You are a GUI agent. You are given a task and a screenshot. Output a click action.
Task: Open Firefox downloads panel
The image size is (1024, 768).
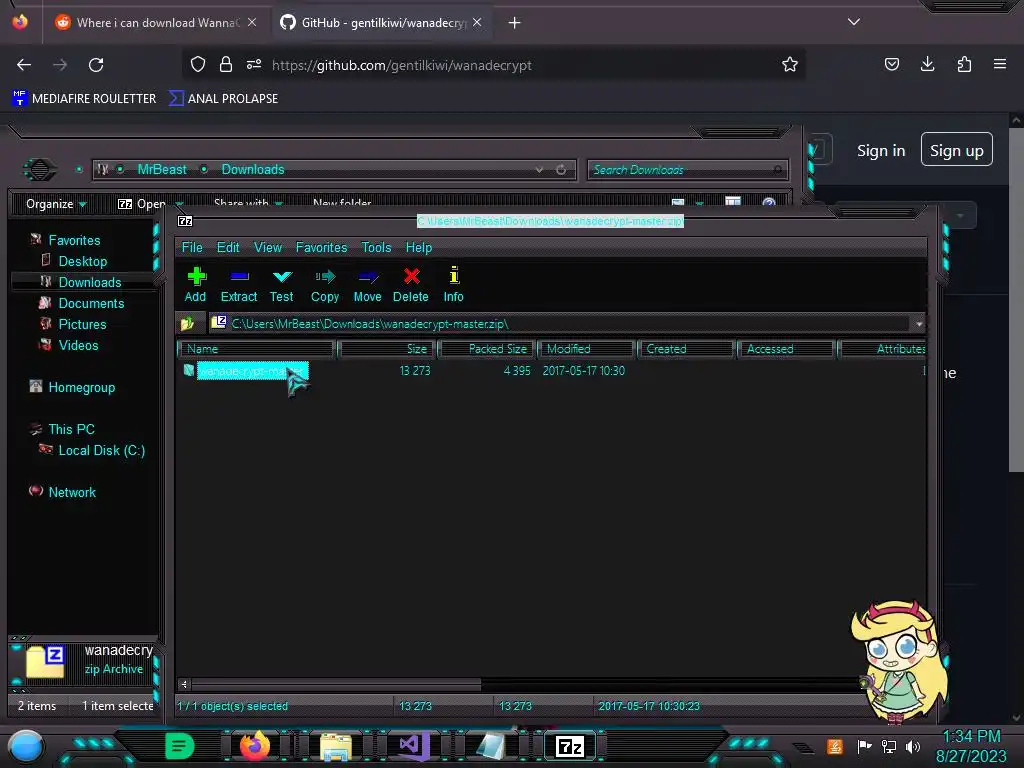[x=927, y=64]
